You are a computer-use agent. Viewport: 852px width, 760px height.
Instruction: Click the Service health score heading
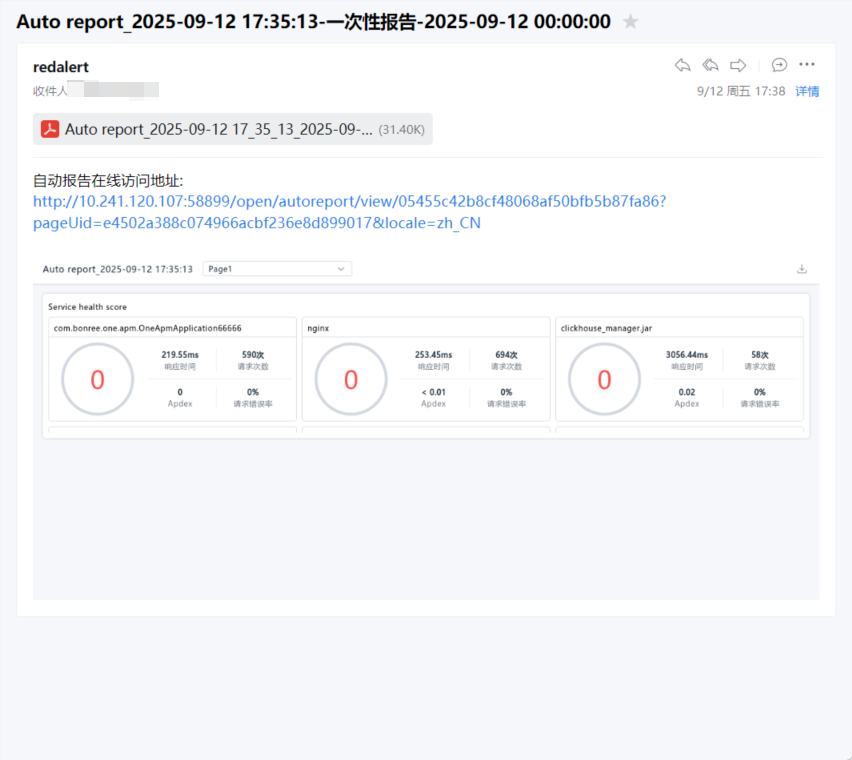pyautogui.click(x=88, y=307)
